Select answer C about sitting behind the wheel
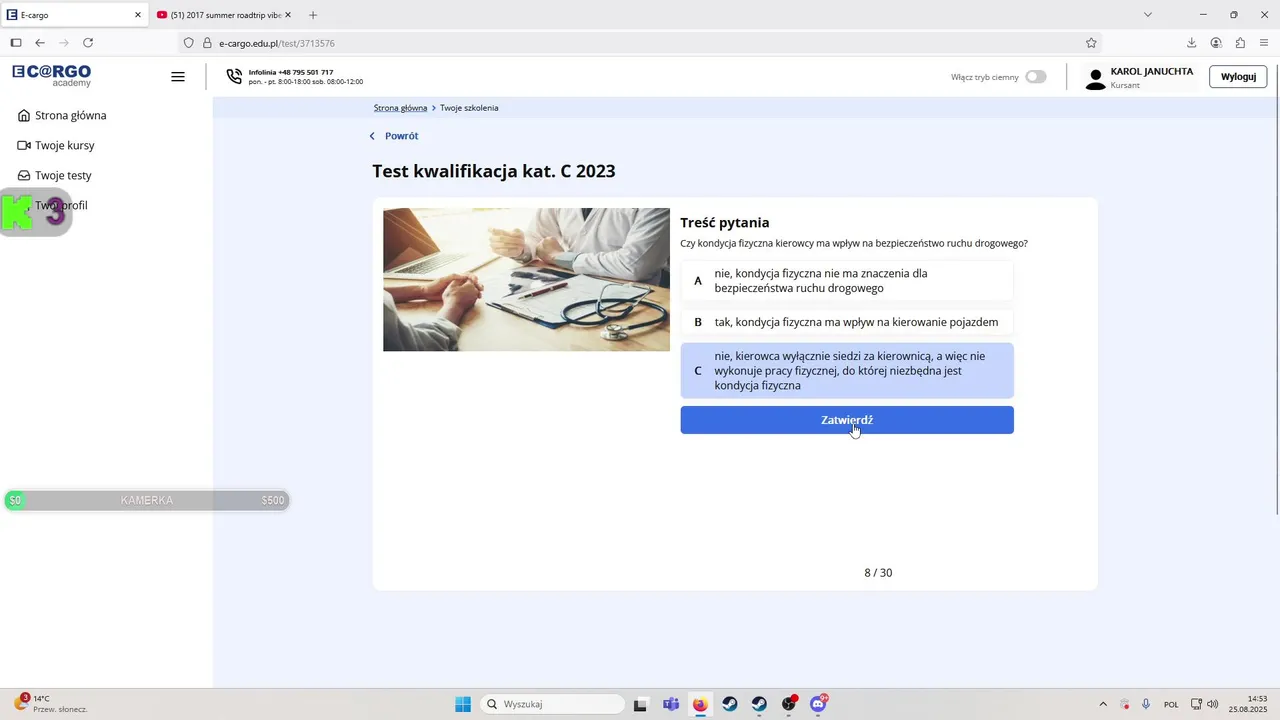 847,371
